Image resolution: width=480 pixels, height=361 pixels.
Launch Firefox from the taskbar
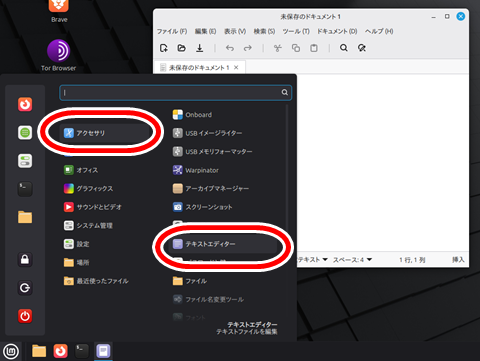pos(60,351)
